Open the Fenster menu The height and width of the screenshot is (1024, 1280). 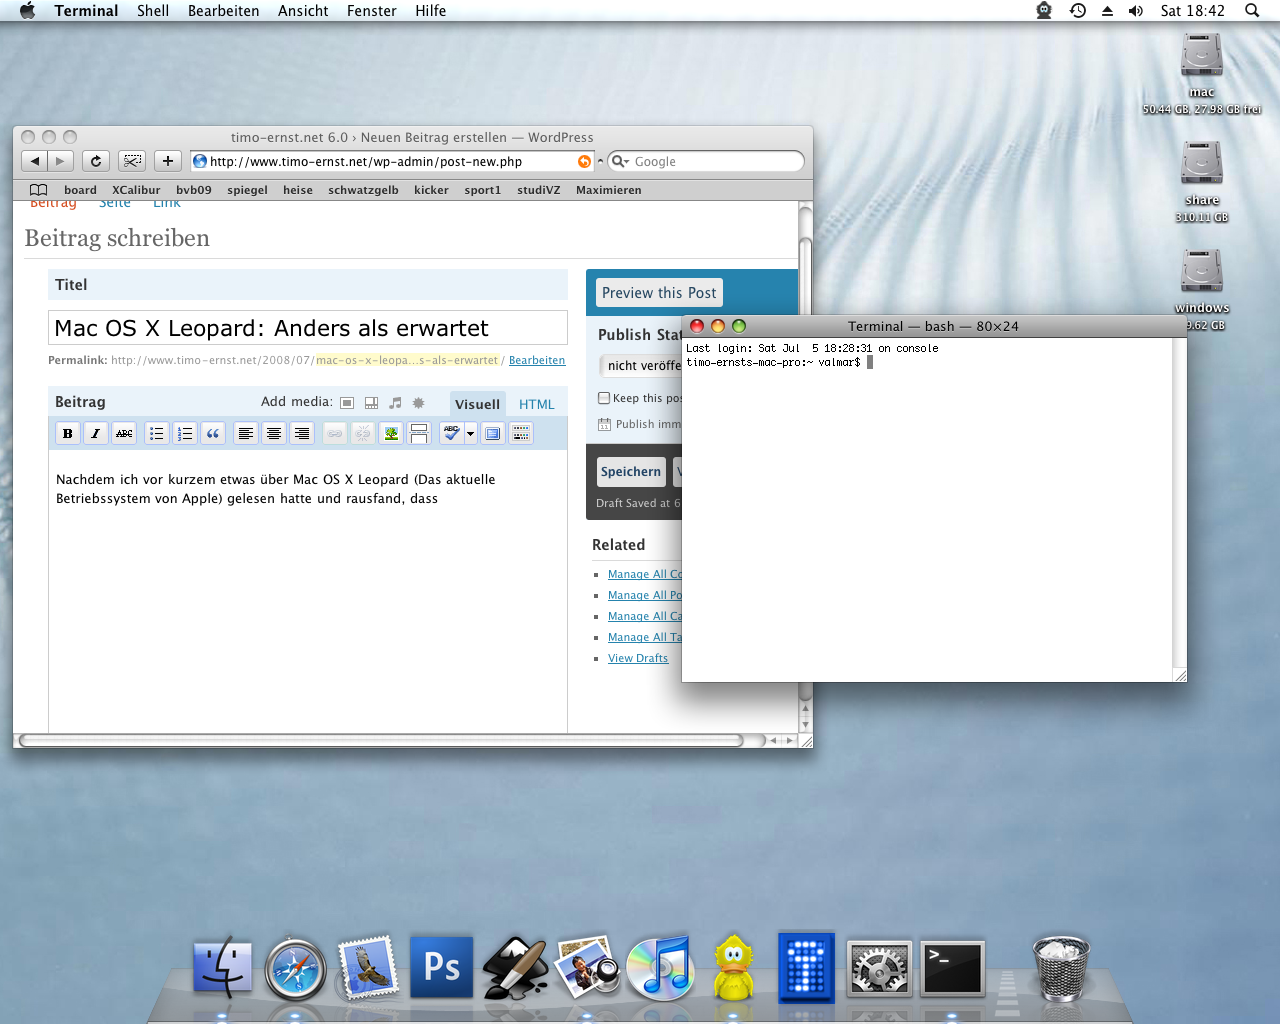point(372,11)
